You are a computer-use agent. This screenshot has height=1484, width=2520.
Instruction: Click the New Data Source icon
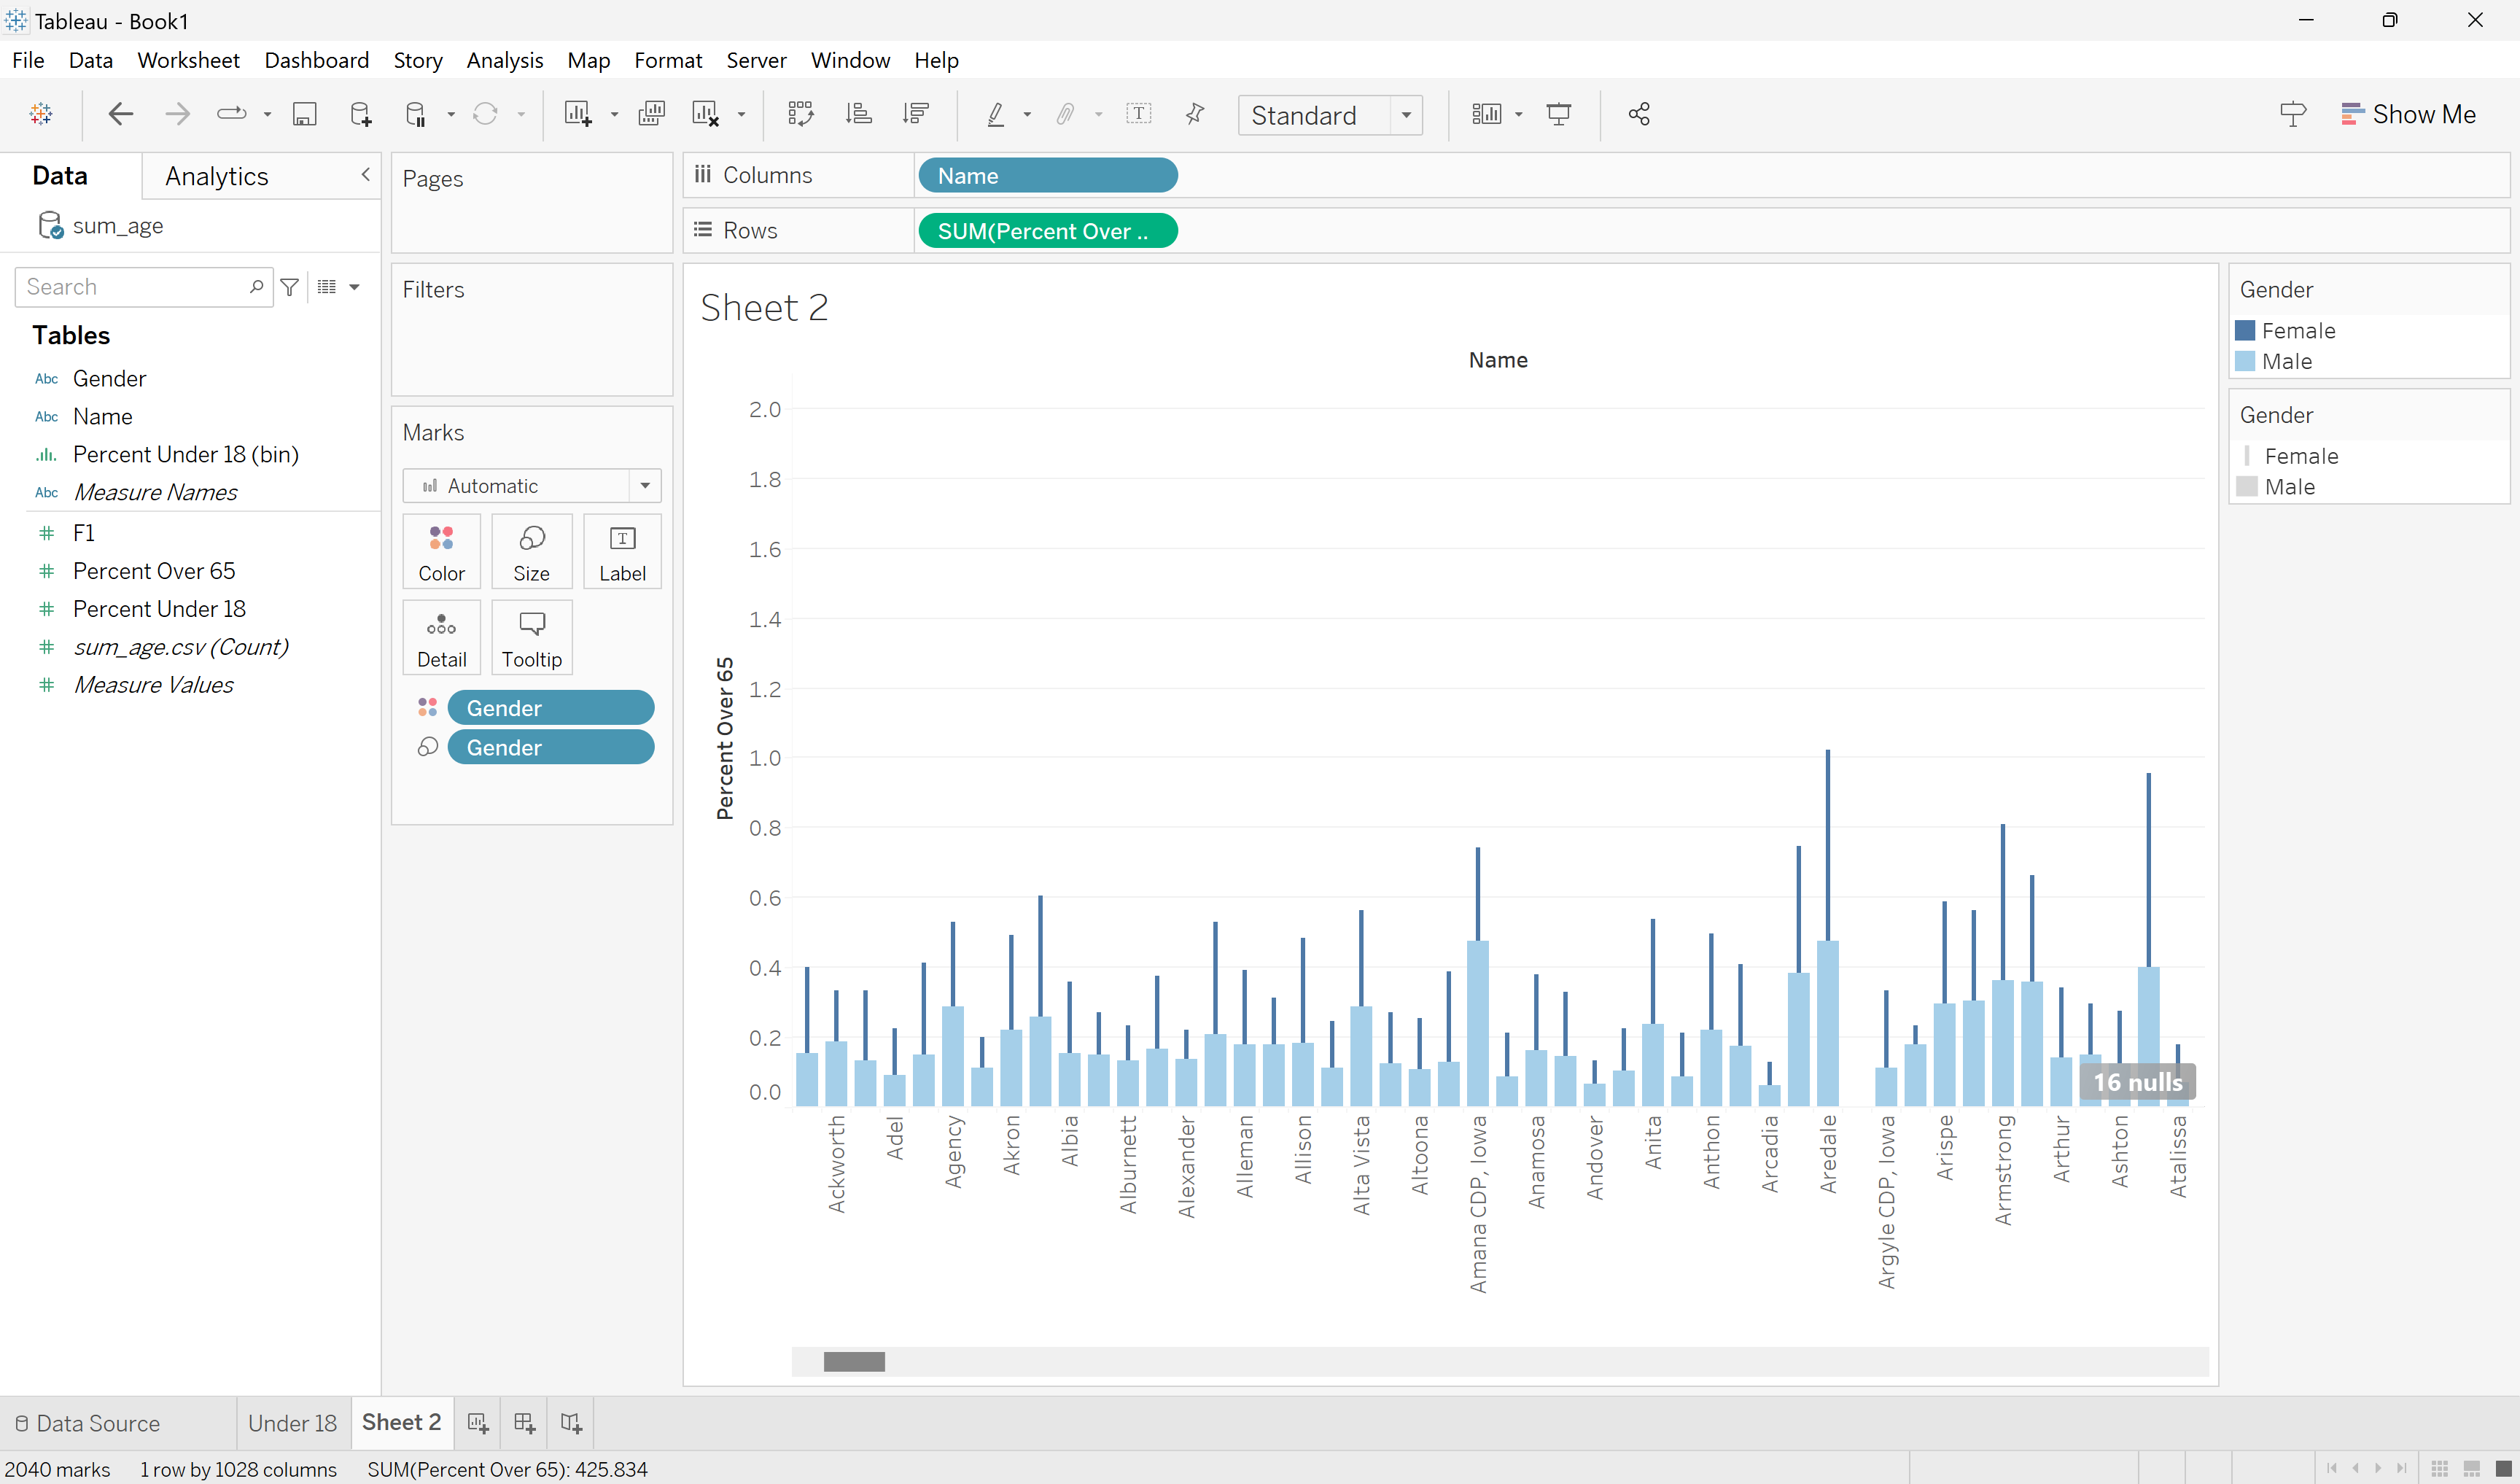[x=361, y=114]
